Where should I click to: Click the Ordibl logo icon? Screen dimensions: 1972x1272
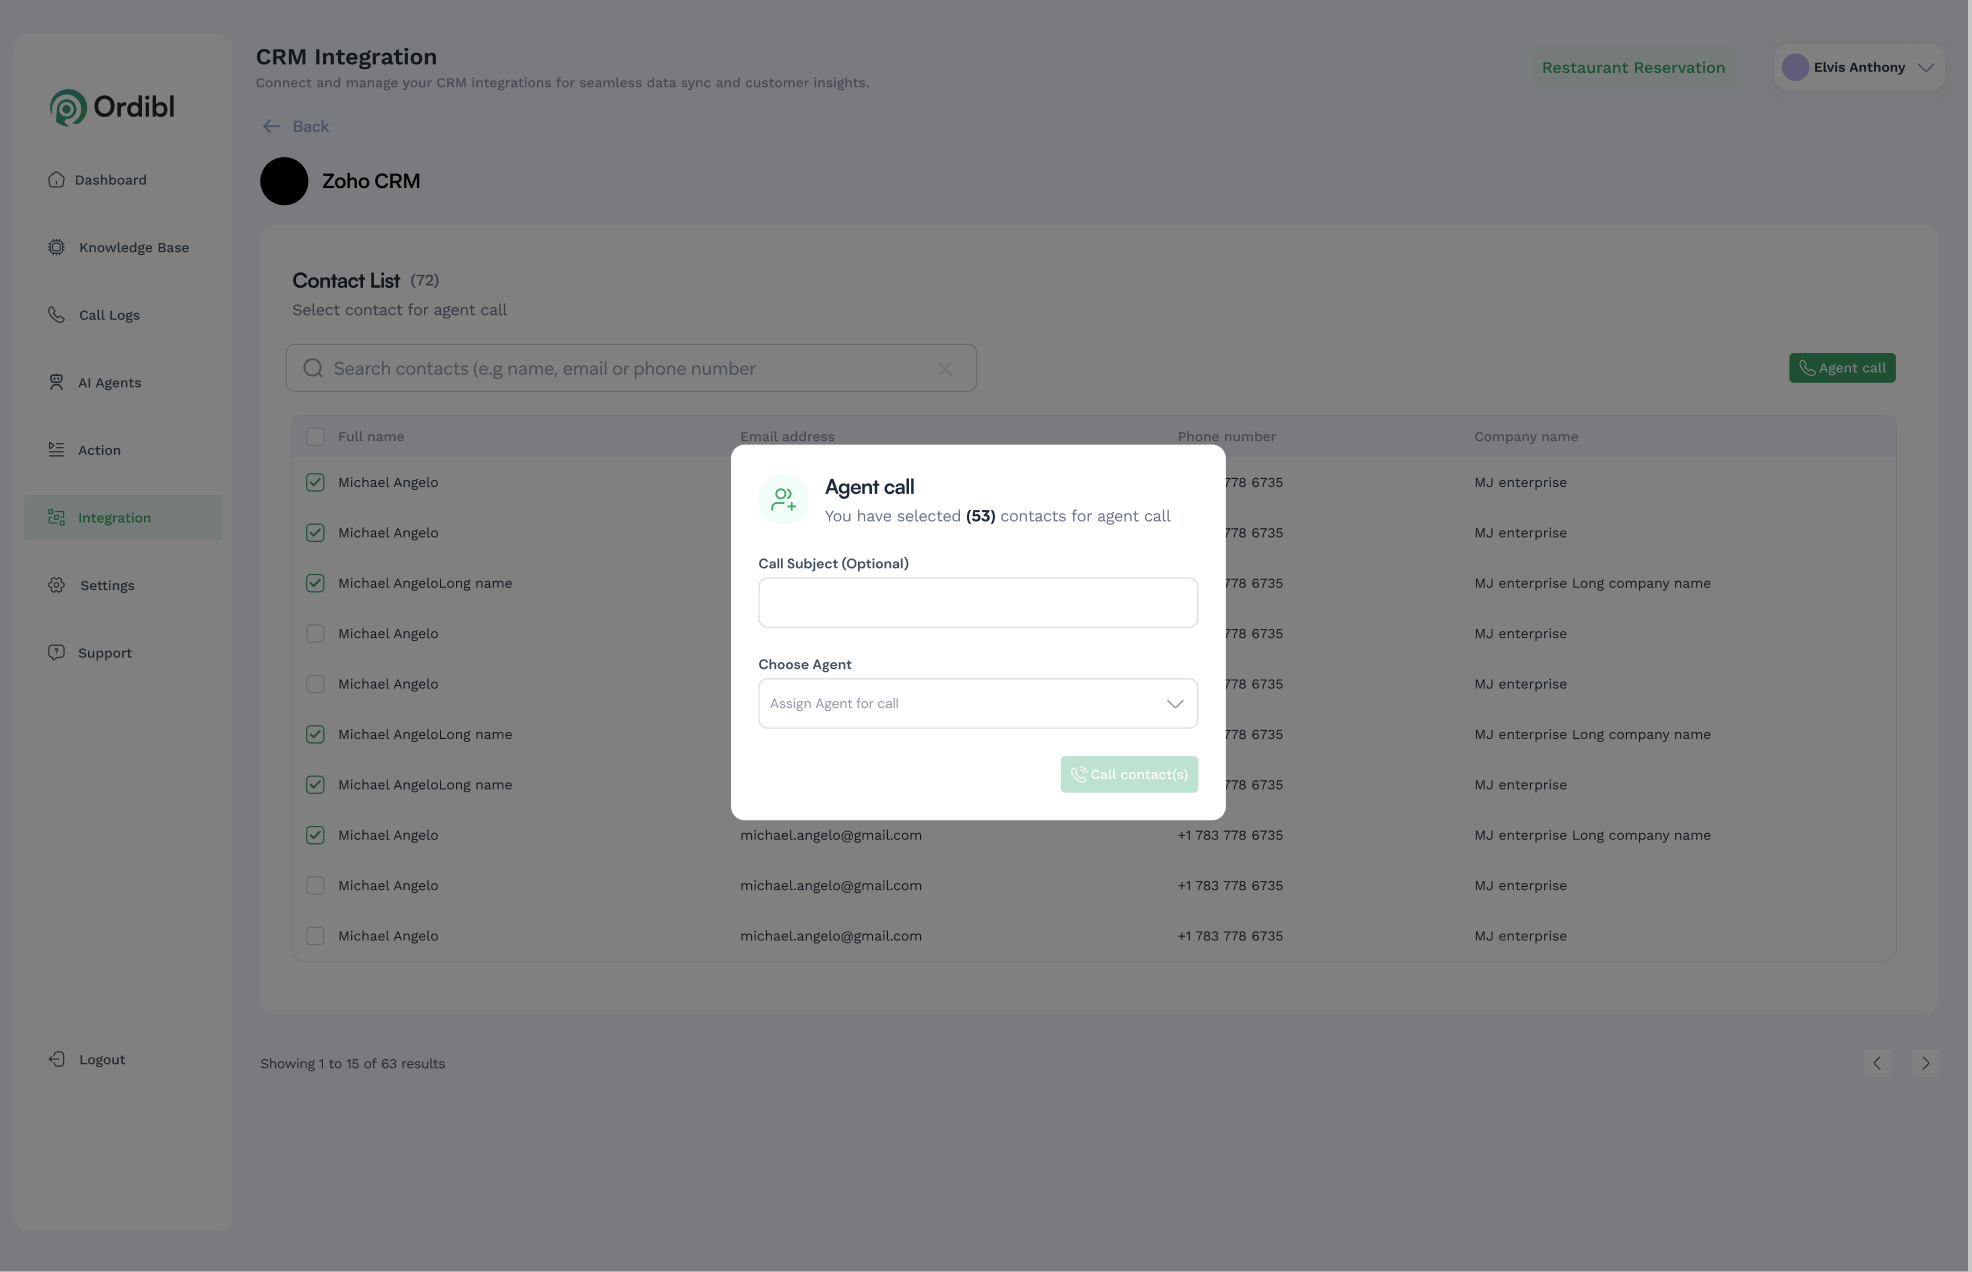[x=68, y=107]
